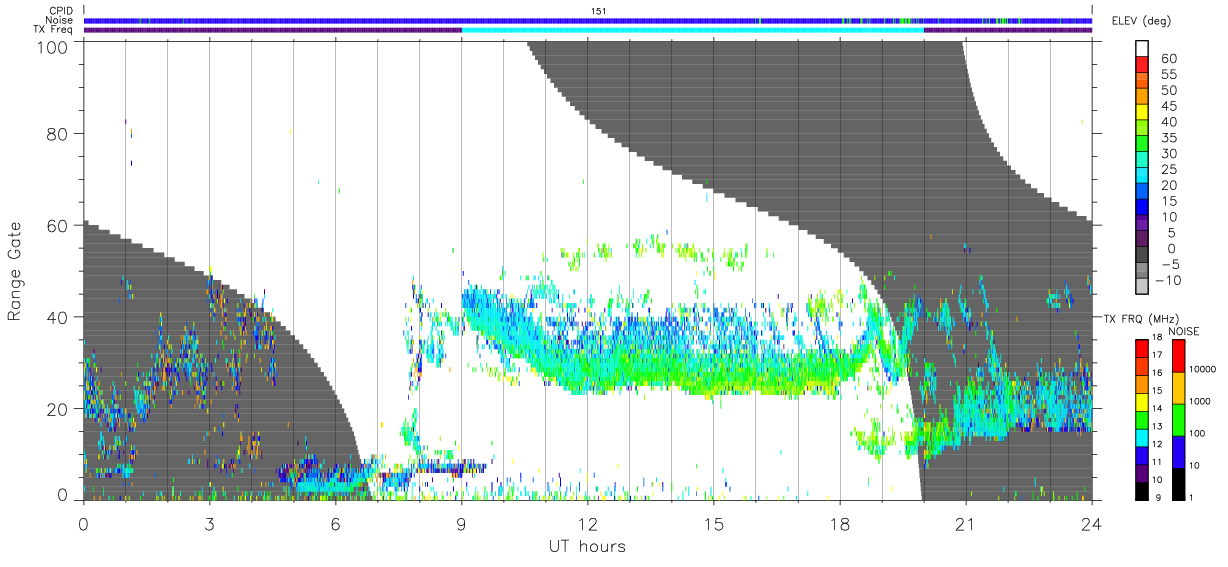Select the 40 tick on the Range Gate axis
The image size is (1228, 567).
point(58,317)
